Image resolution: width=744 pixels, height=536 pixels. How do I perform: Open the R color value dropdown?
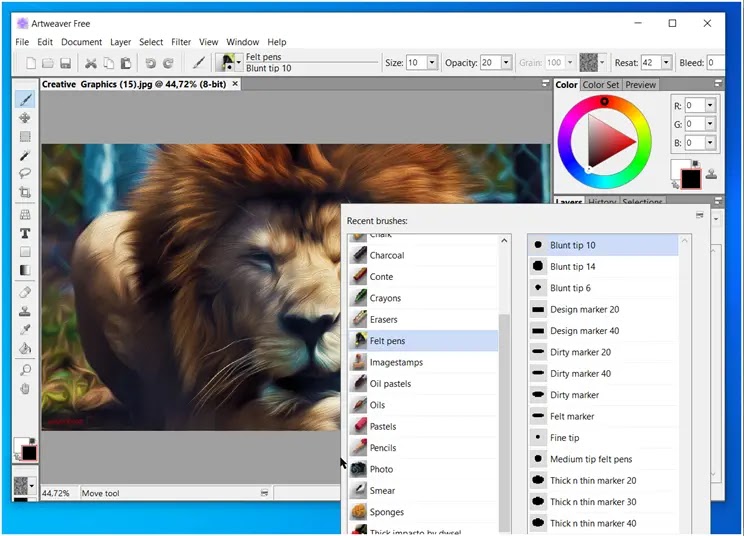(x=710, y=105)
